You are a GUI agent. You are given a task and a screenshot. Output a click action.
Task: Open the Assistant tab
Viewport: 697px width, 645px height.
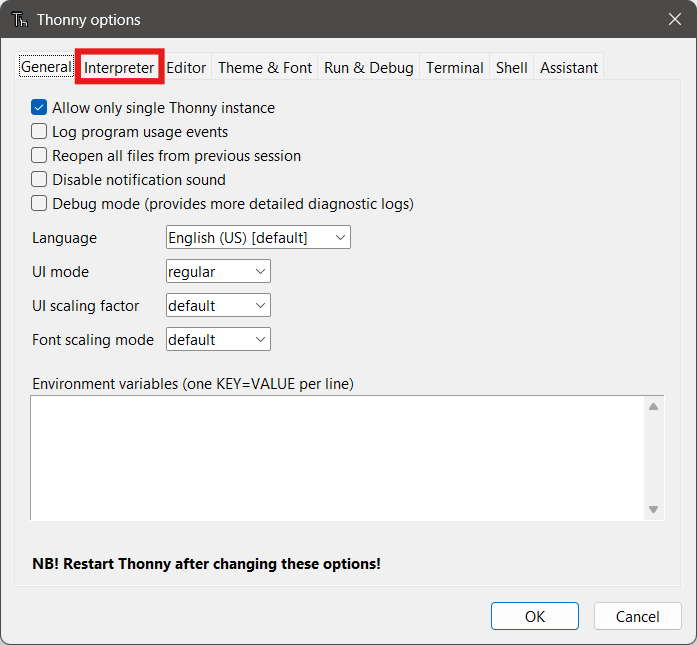(x=568, y=68)
